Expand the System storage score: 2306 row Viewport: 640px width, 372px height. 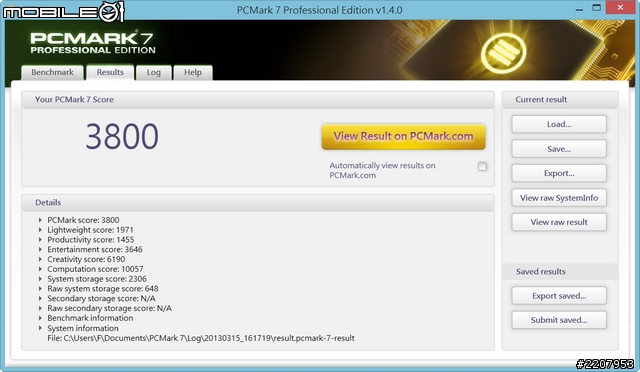(x=40, y=279)
